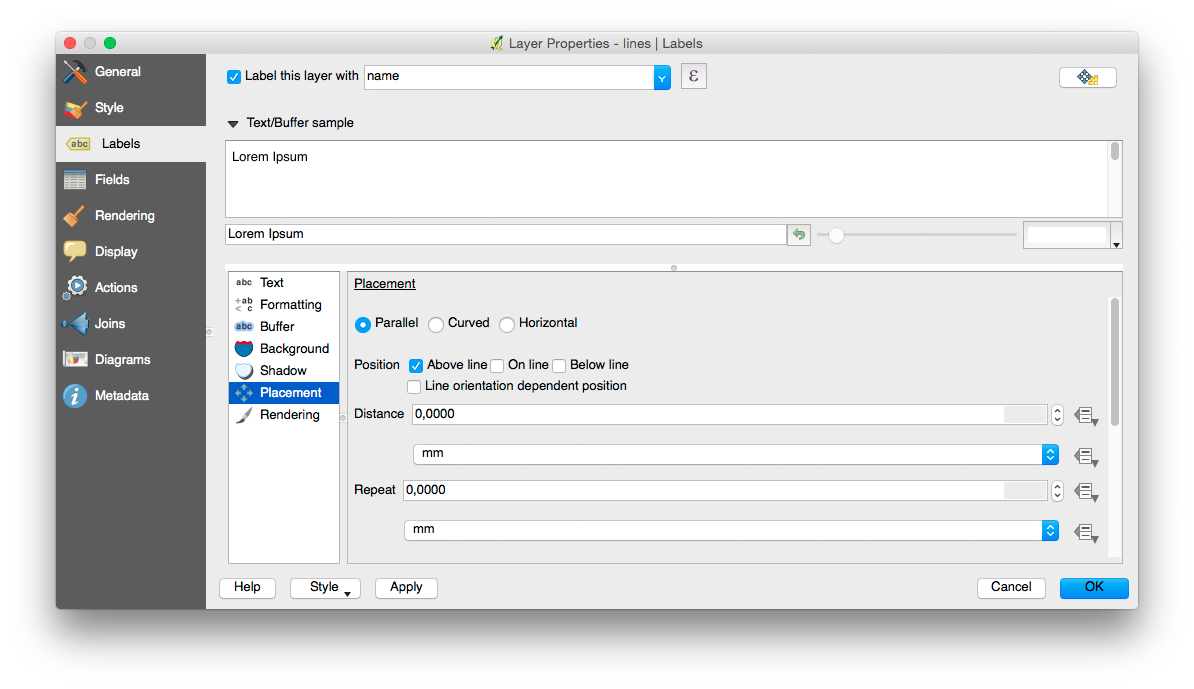This screenshot has height=689, width=1194.
Task: Click the white preview background color swatch
Action: 1067,235
